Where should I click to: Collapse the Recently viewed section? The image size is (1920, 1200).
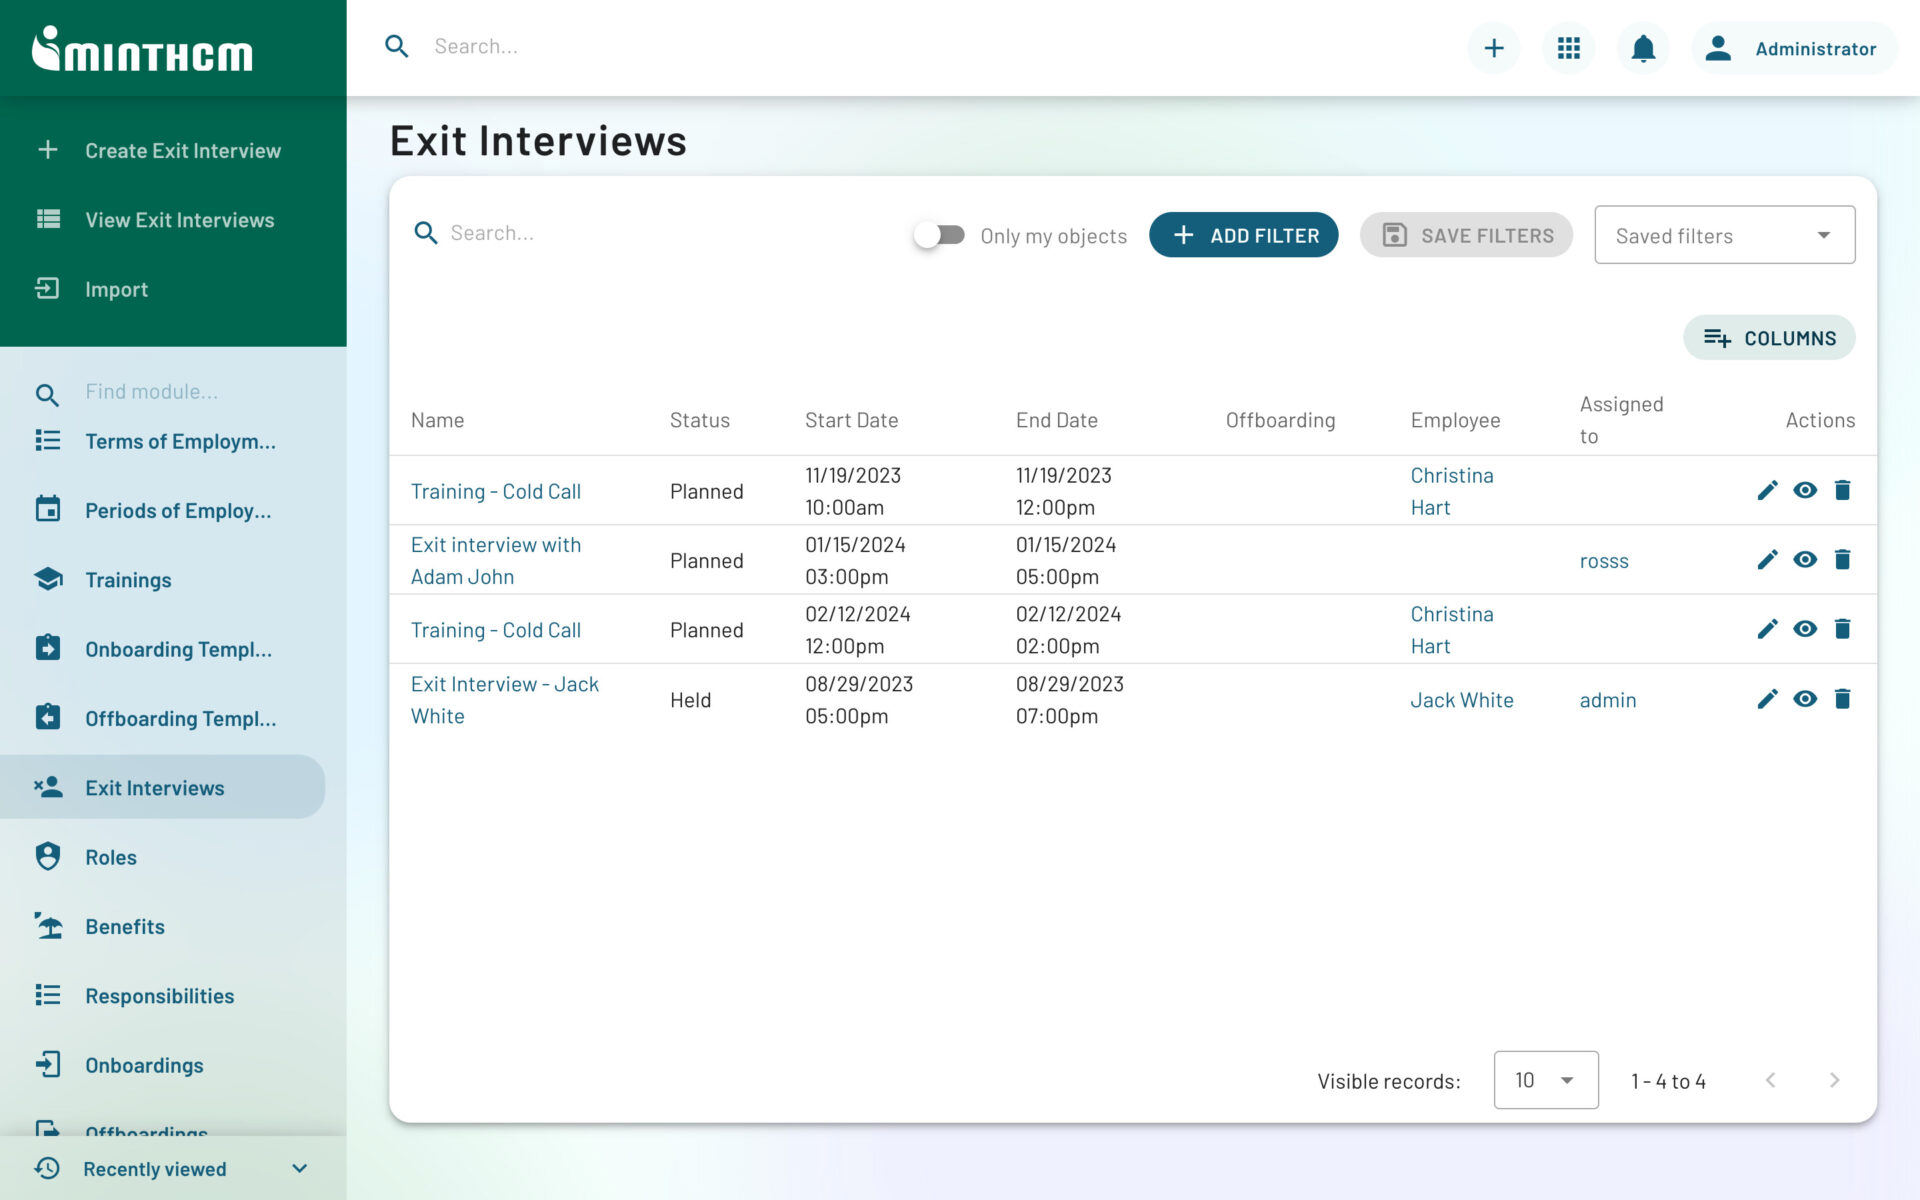coord(298,1167)
